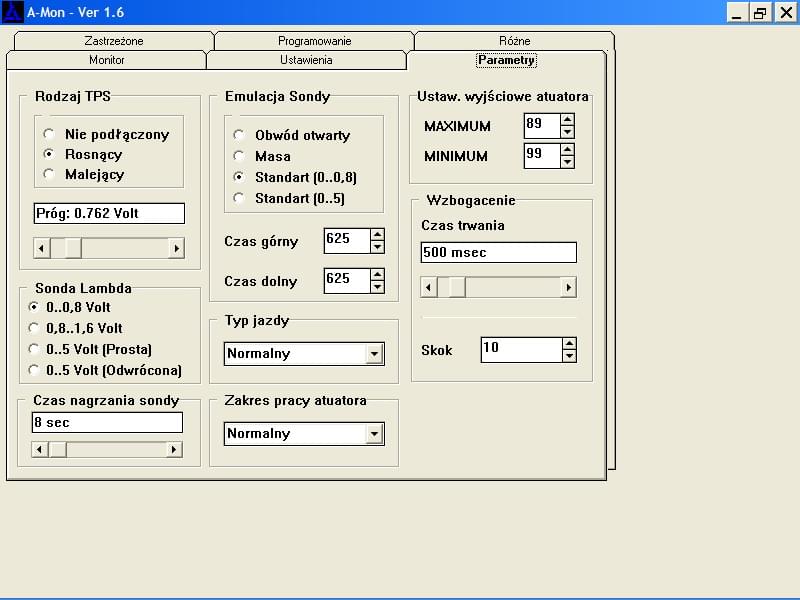Decrease Czas dolny with down arrow

[377, 287]
